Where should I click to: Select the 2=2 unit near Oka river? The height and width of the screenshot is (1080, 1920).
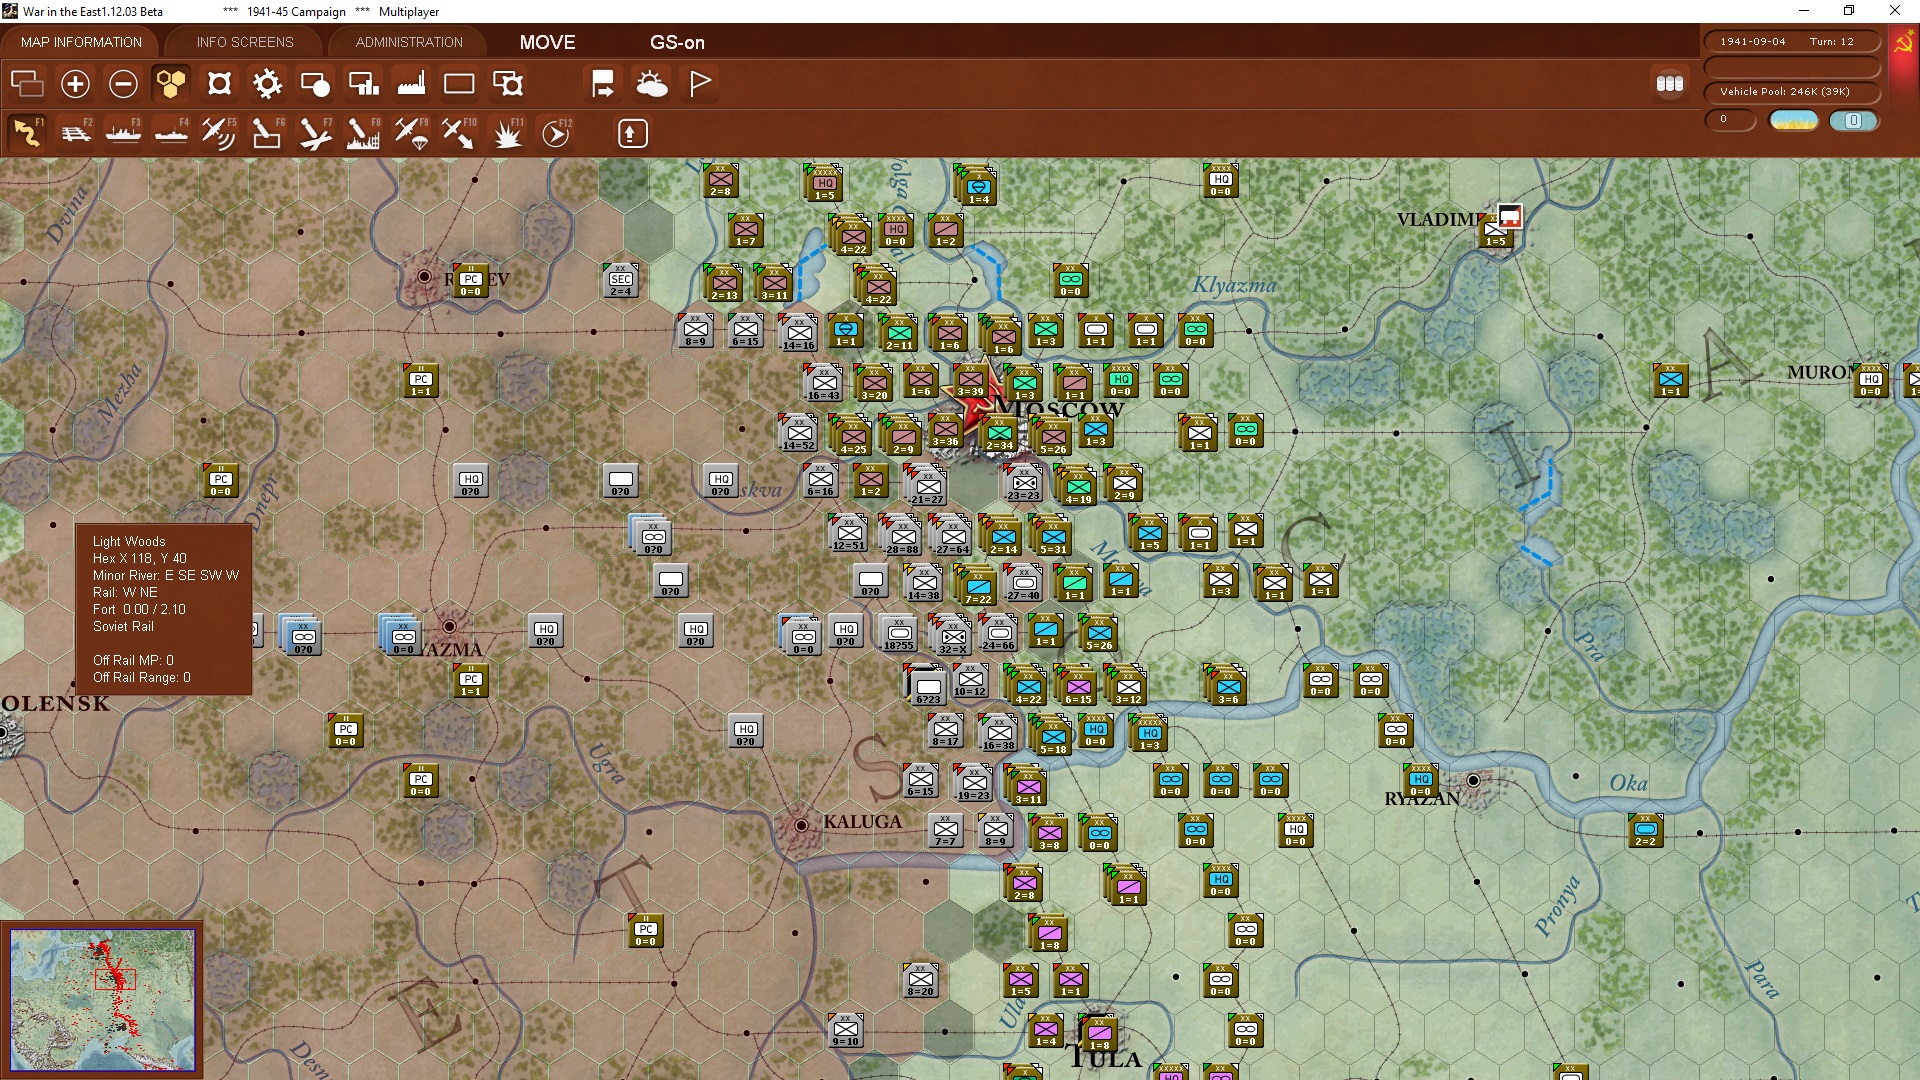coord(1645,830)
